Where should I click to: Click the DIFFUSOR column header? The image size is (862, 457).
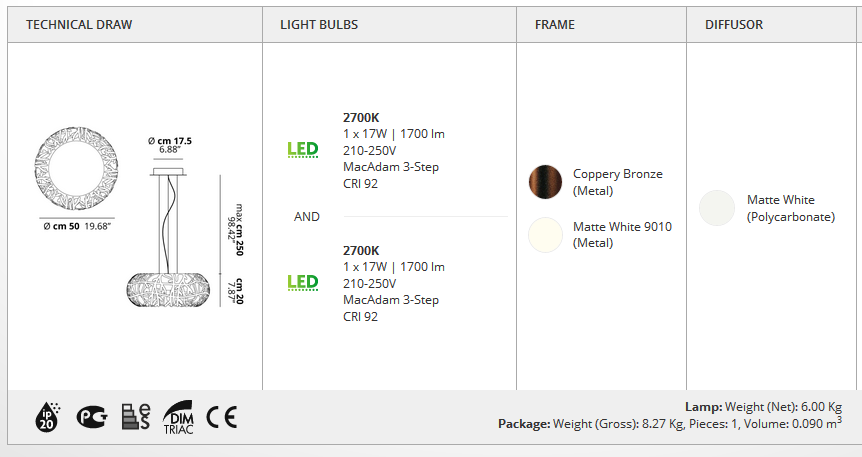point(734,25)
